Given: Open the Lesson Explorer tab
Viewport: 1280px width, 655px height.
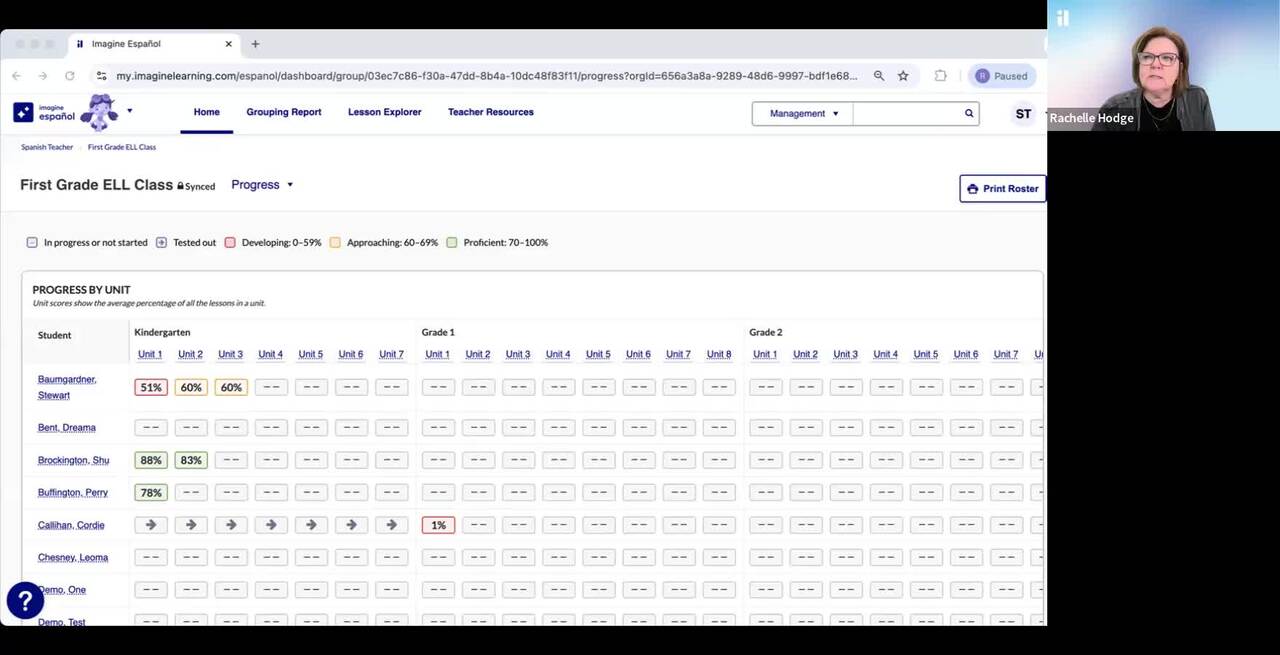Looking at the screenshot, I should pos(385,112).
